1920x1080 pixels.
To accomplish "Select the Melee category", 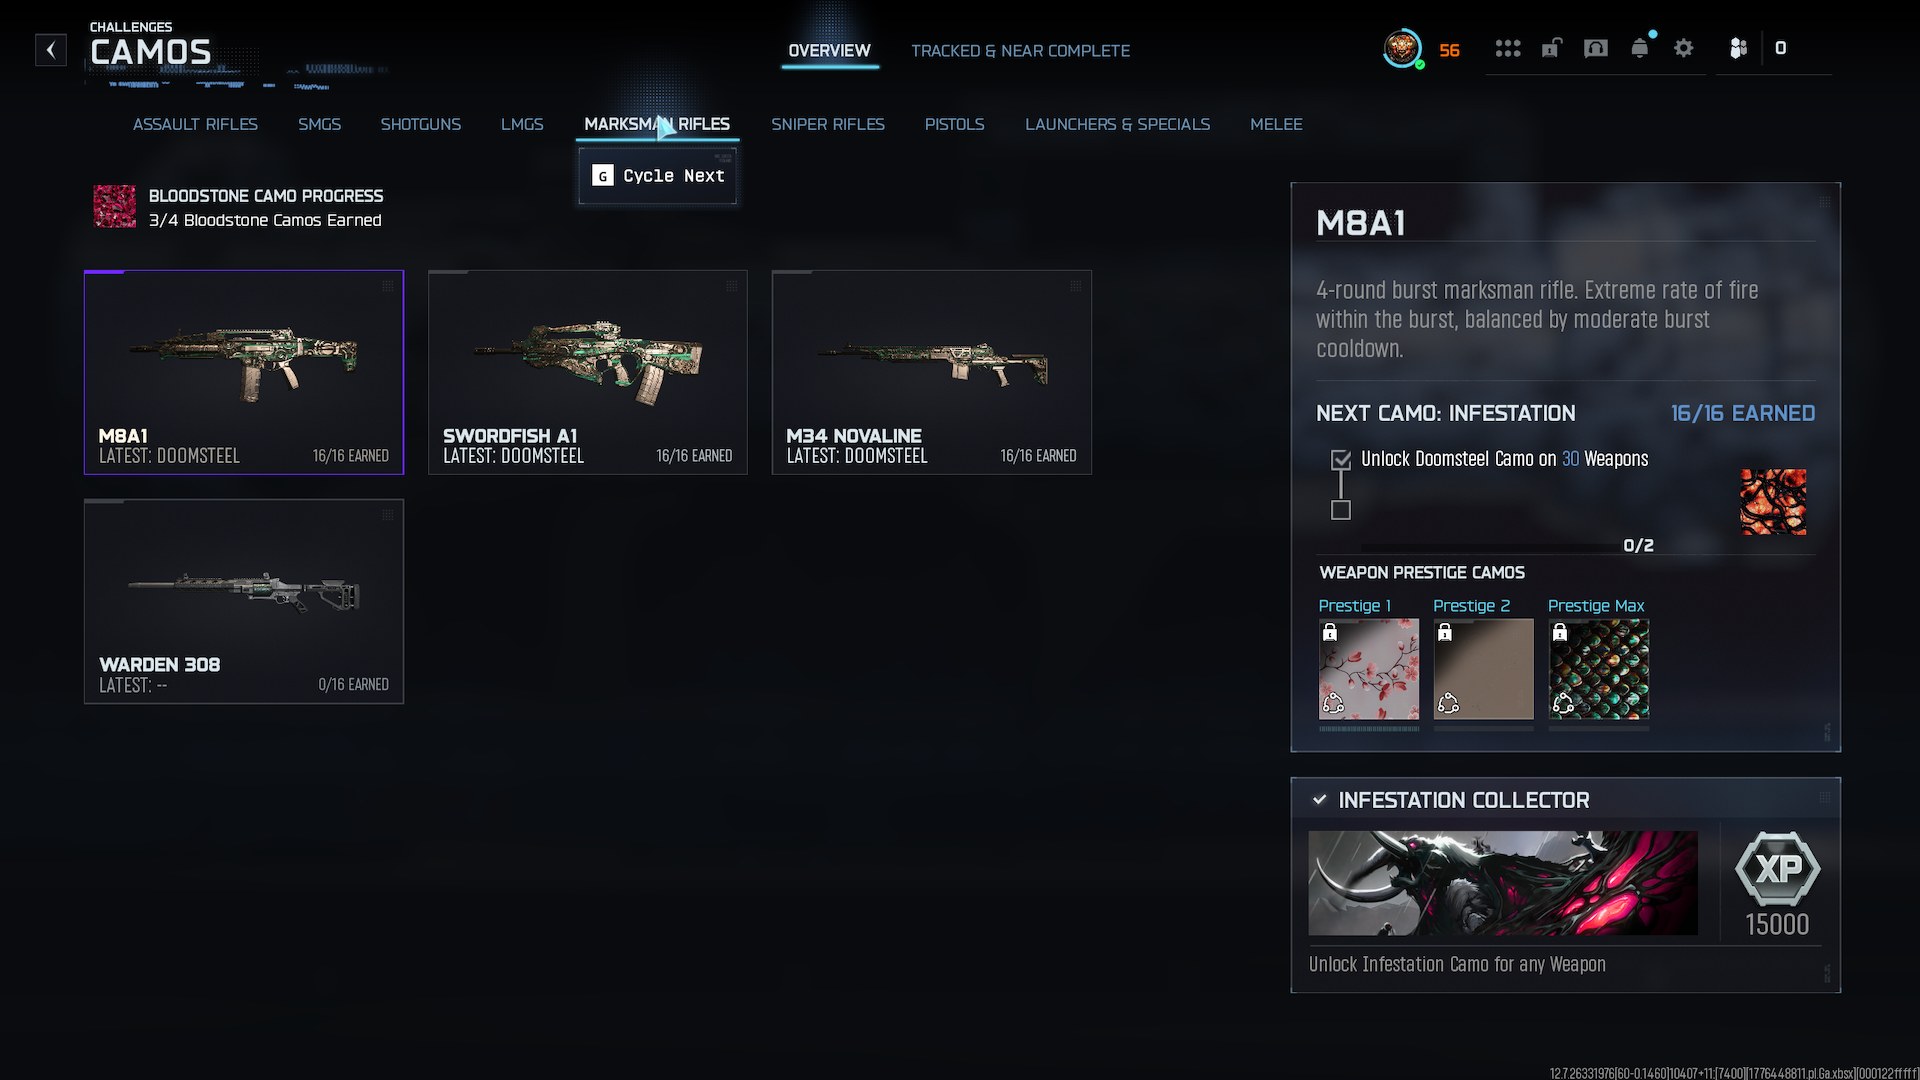I will (x=1276, y=124).
